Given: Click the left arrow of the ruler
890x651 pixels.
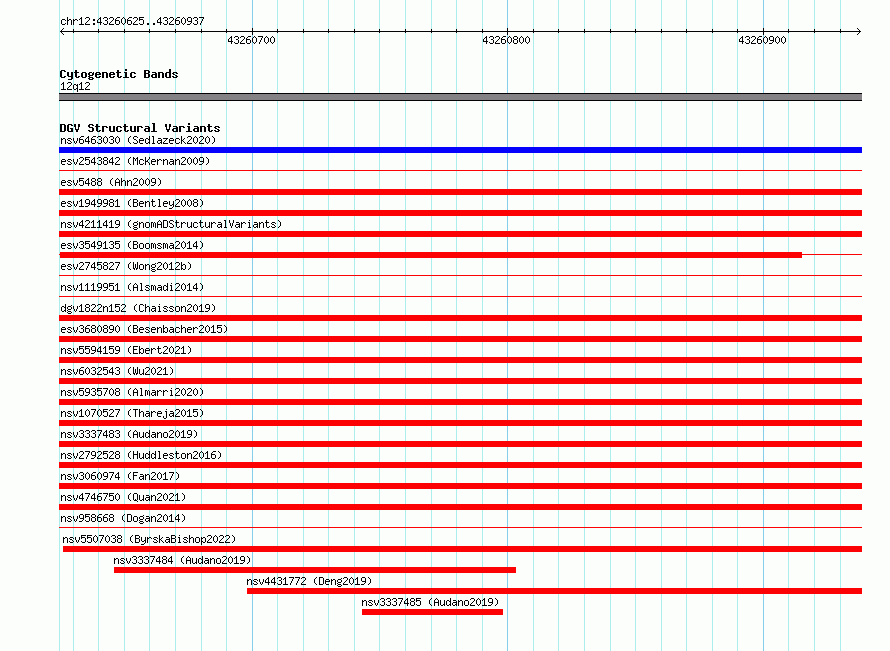Looking at the screenshot, I should [63, 31].
